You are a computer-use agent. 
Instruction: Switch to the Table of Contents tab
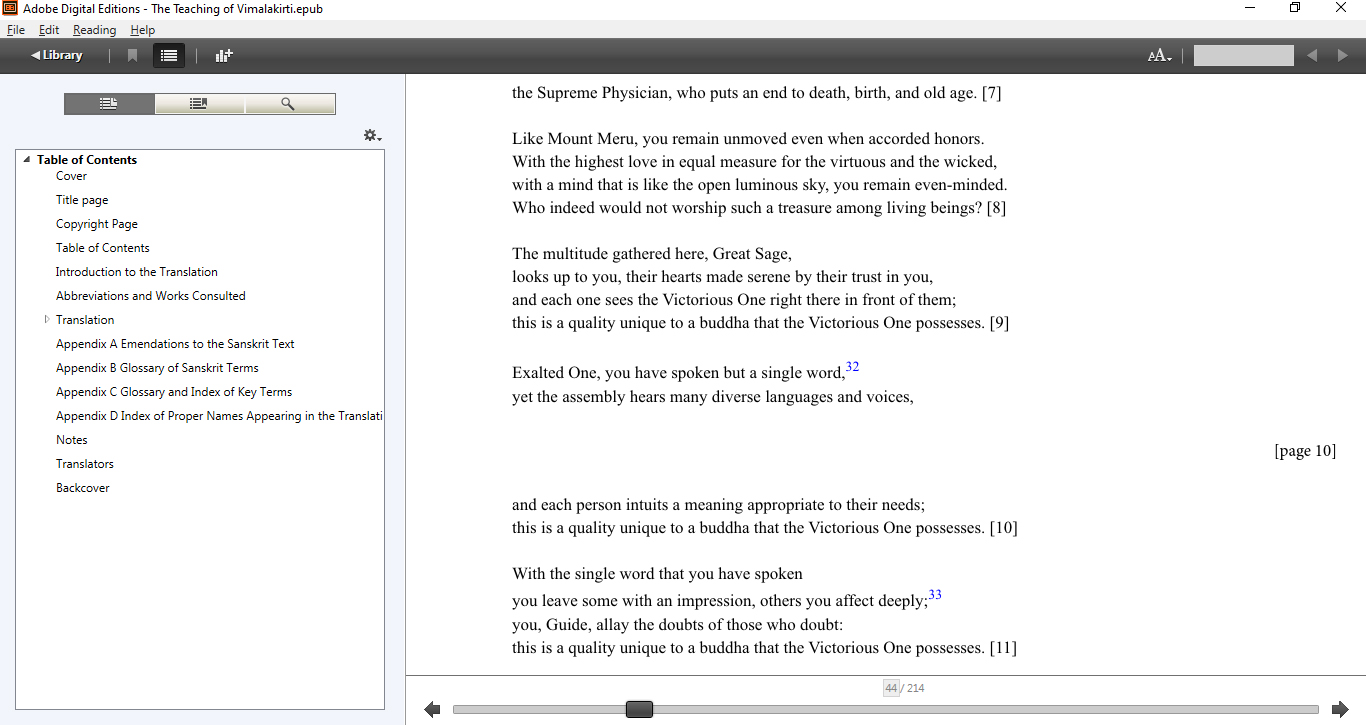pos(109,104)
